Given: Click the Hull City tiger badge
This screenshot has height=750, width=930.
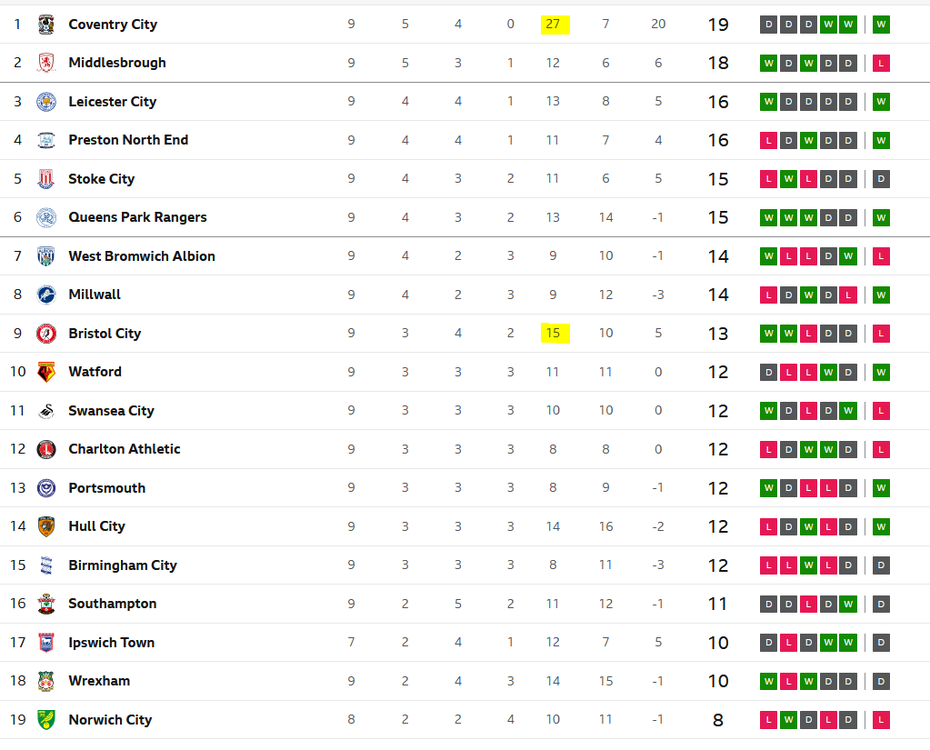Looking at the screenshot, I should point(46,526).
